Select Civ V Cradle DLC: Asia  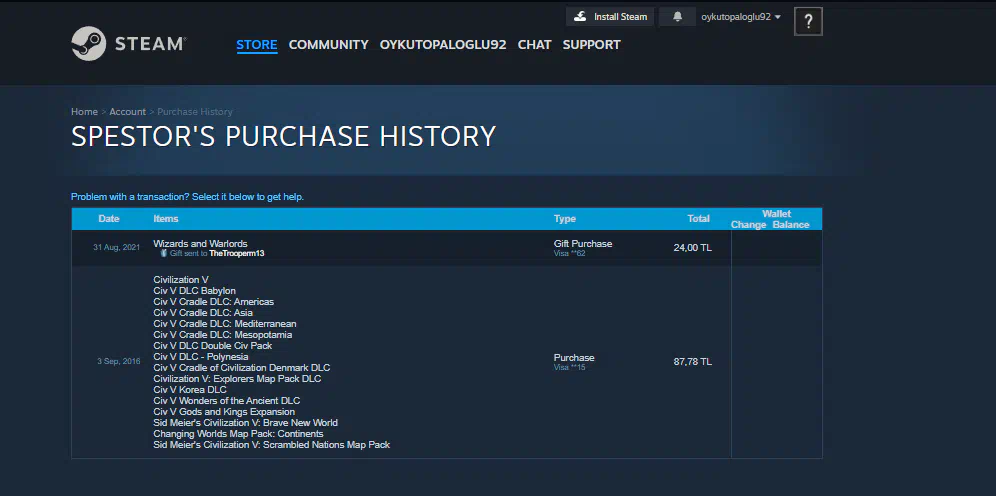coord(203,312)
